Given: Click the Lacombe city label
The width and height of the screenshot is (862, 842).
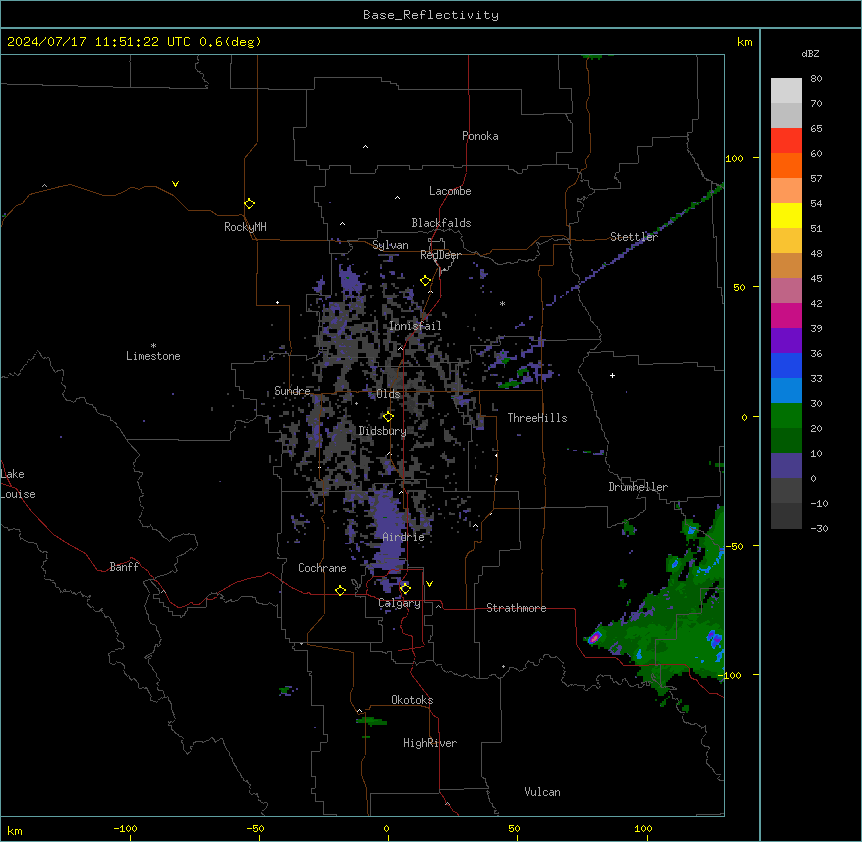Looking at the screenshot, I should (450, 191).
